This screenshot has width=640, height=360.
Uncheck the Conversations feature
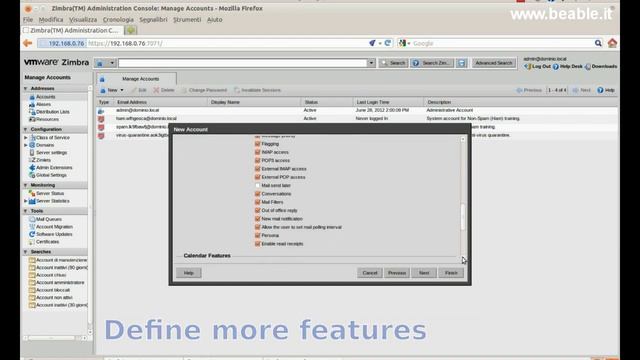pyautogui.click(x=258, y=193)
